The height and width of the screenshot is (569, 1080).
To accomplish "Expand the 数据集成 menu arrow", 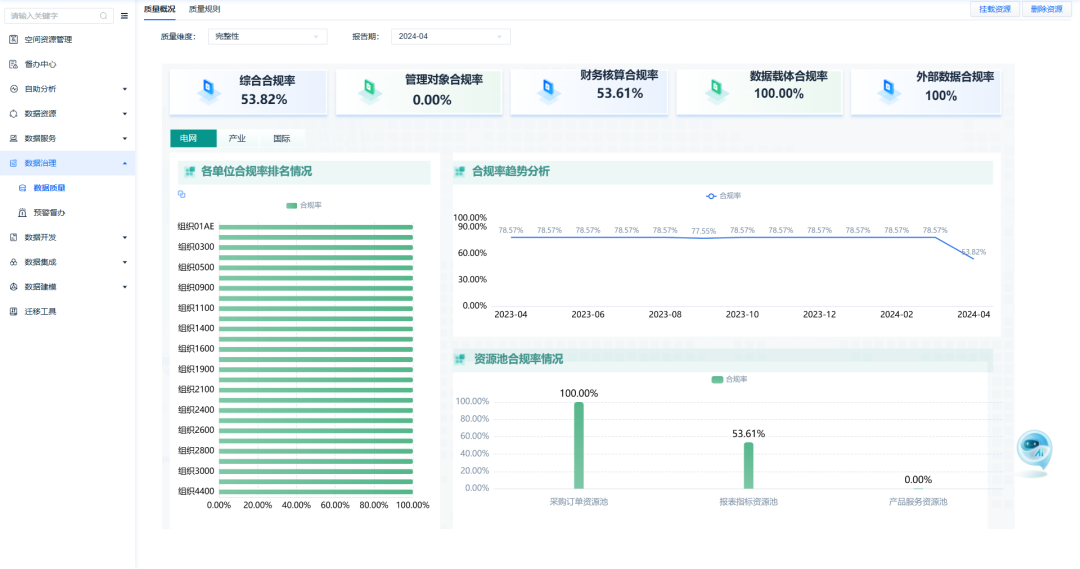I will coord(125,262).
